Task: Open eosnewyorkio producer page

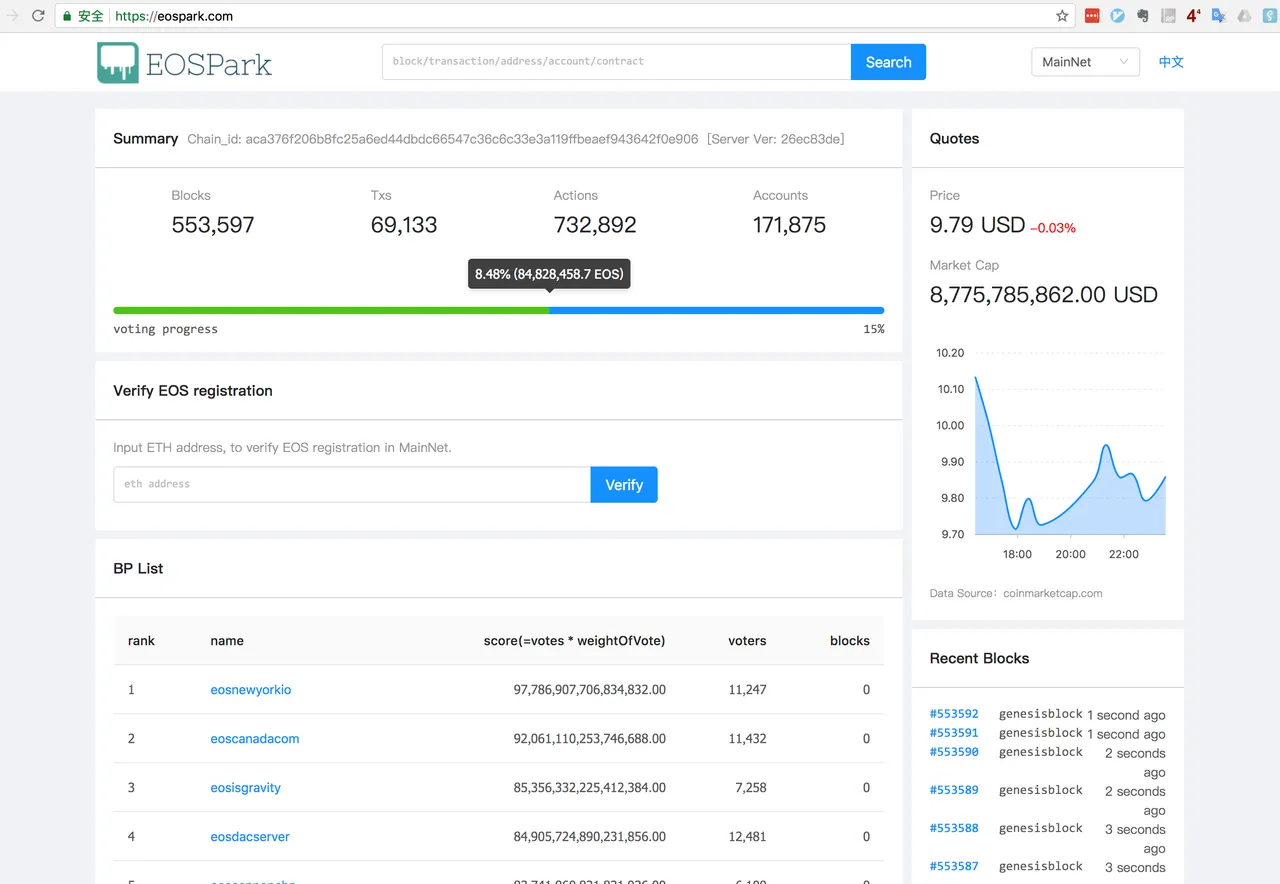Action: tap(251, 690)
